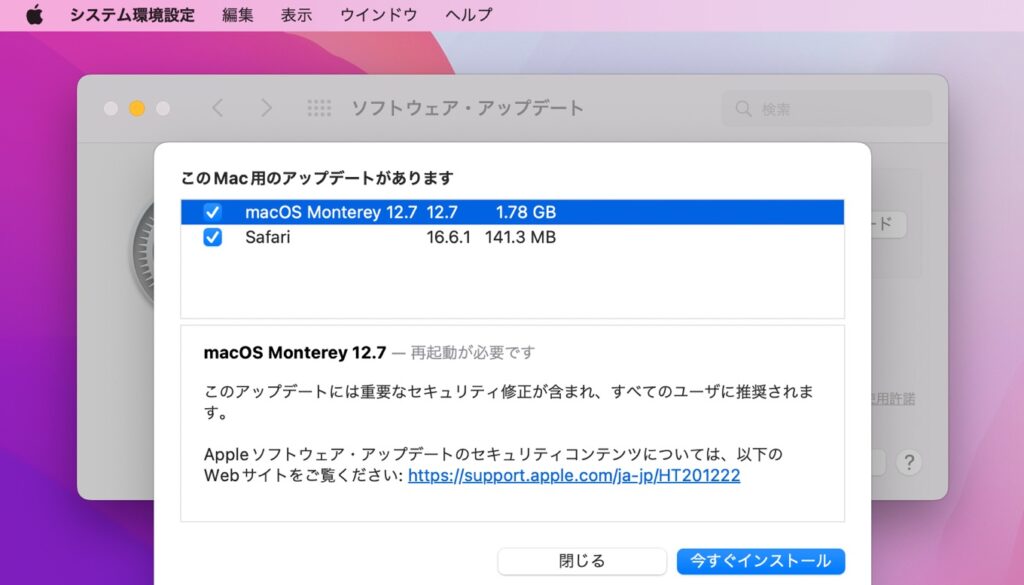Open the 編集 menu
The width and height of the screenshot is (1024, 585).
click(237, 14)
